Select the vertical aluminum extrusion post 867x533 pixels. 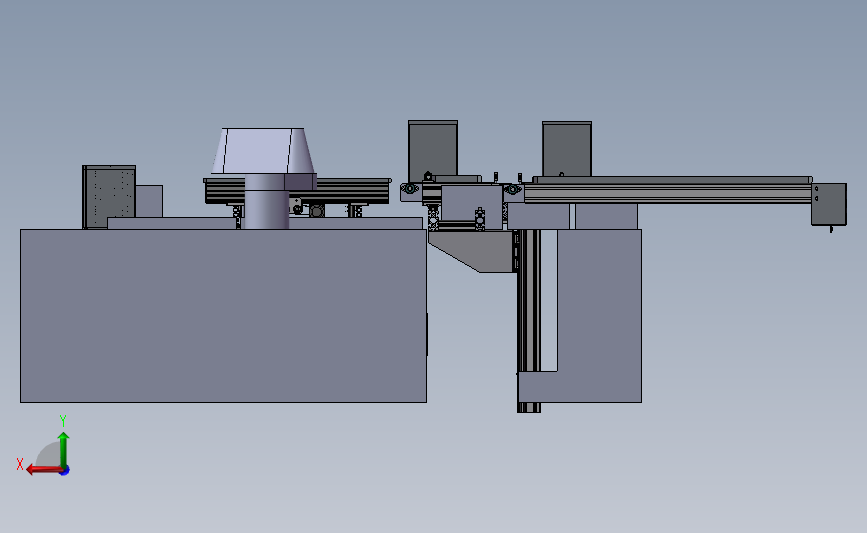(x=529, y=321)
